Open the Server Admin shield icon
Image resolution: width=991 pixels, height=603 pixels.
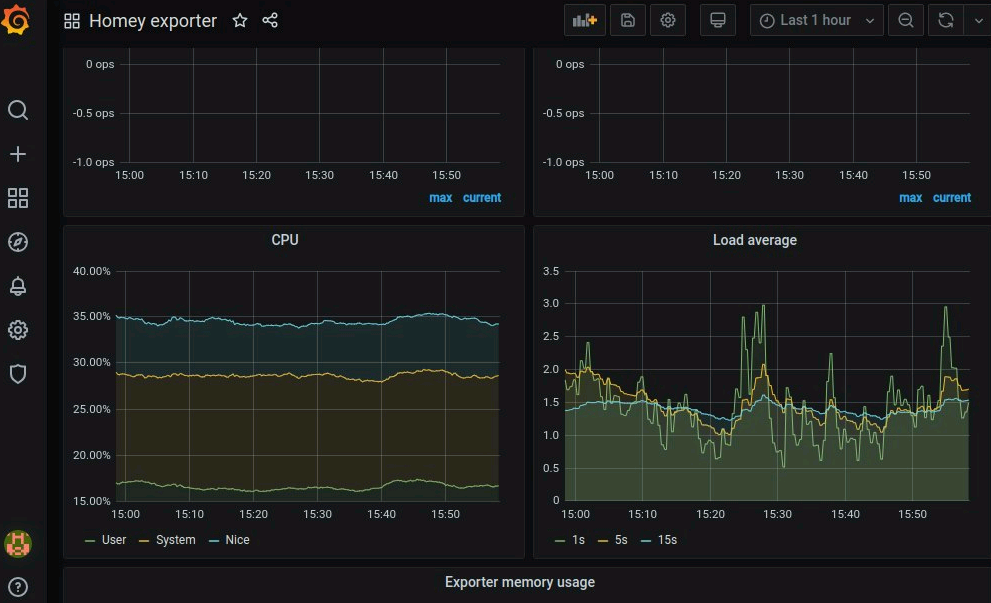18,374
